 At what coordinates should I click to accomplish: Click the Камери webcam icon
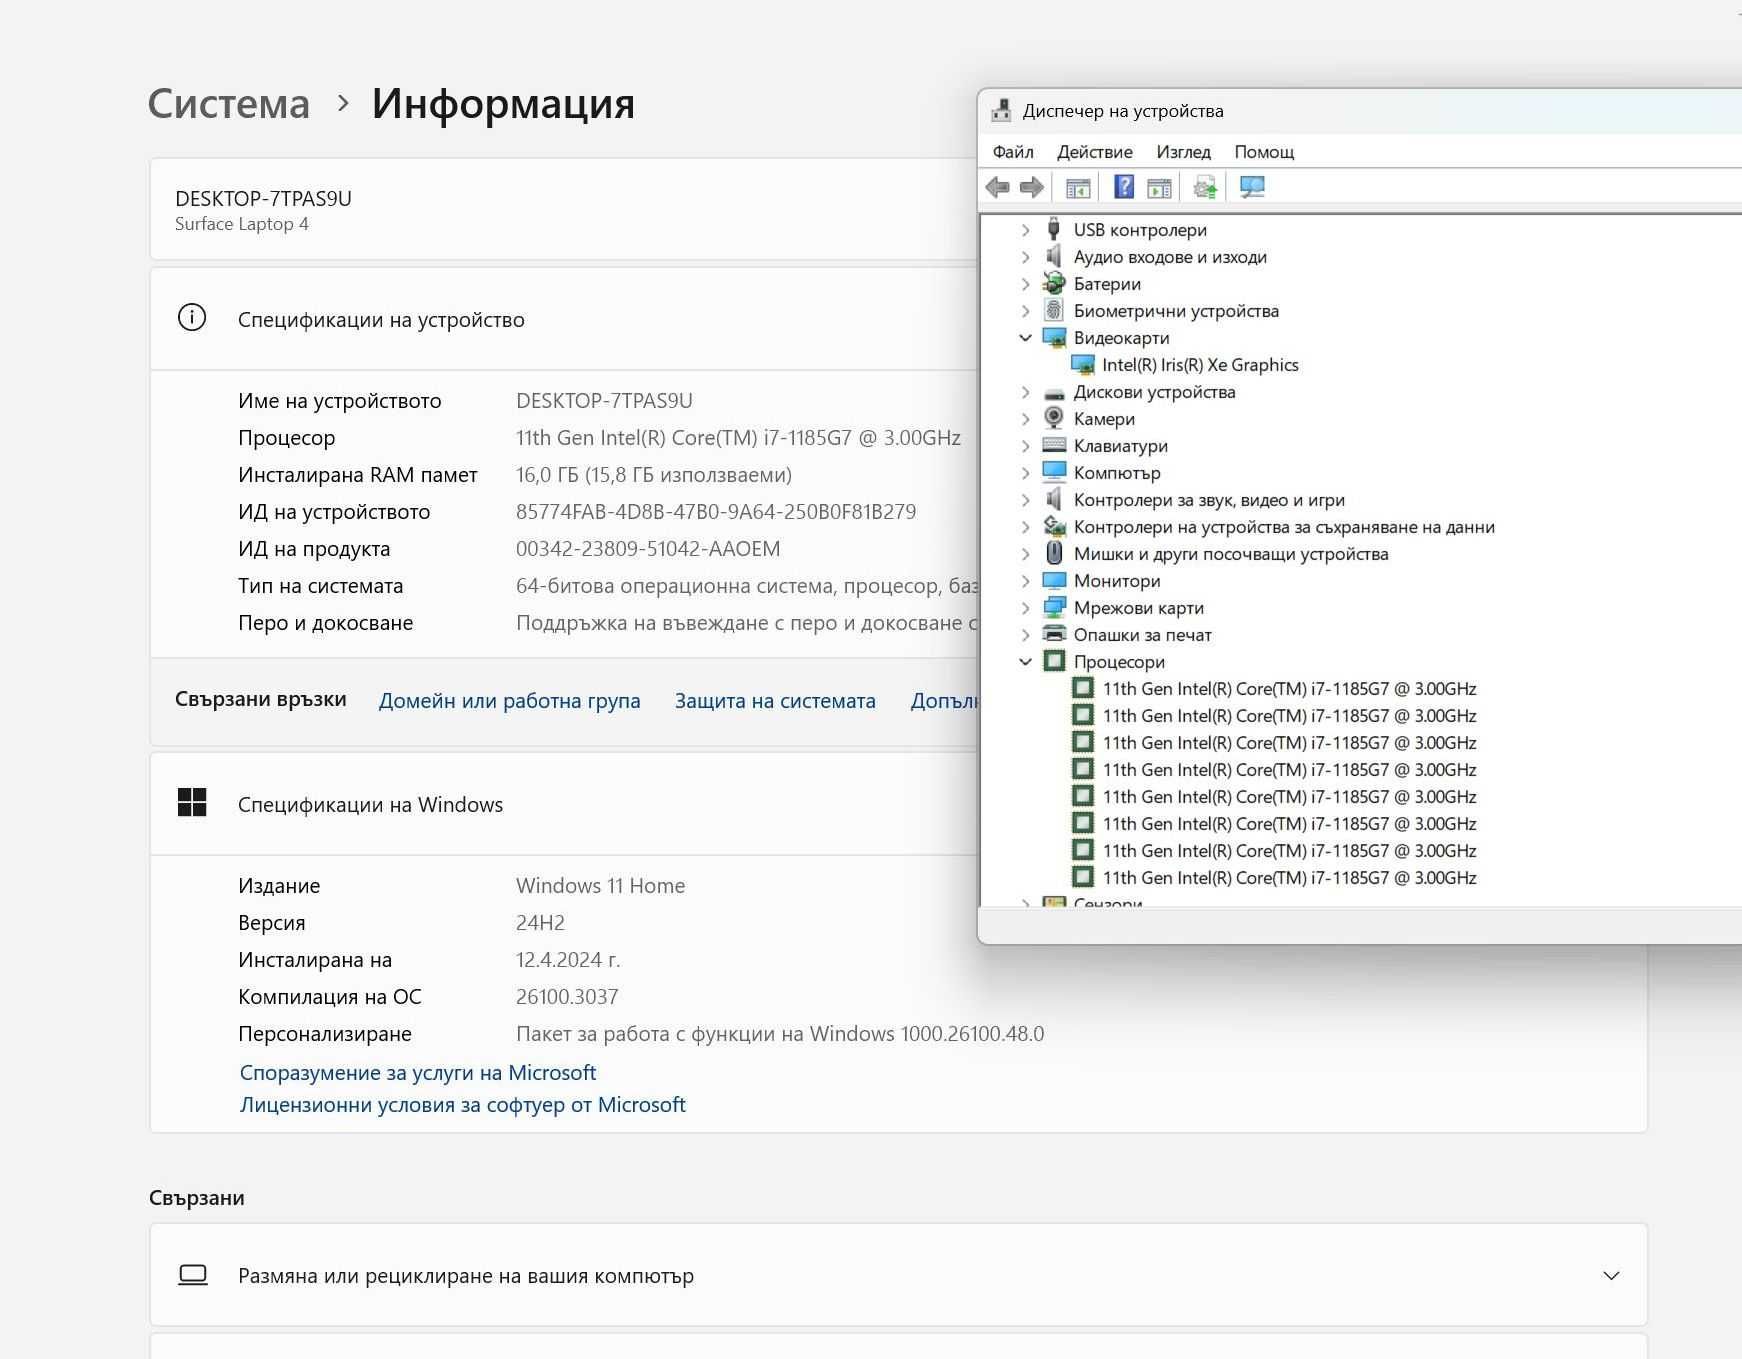pyautogui.click(x=1054, y=419)
